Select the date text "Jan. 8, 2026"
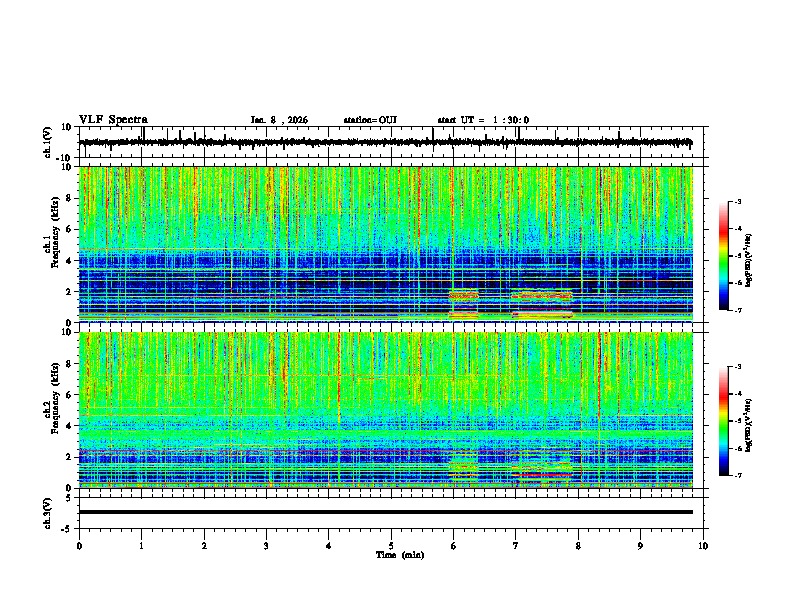 [279, 120]
